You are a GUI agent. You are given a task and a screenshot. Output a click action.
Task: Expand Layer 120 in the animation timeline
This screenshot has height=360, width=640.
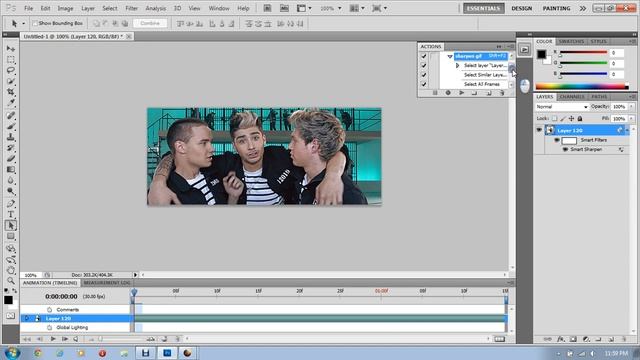(x=27, y=318)
